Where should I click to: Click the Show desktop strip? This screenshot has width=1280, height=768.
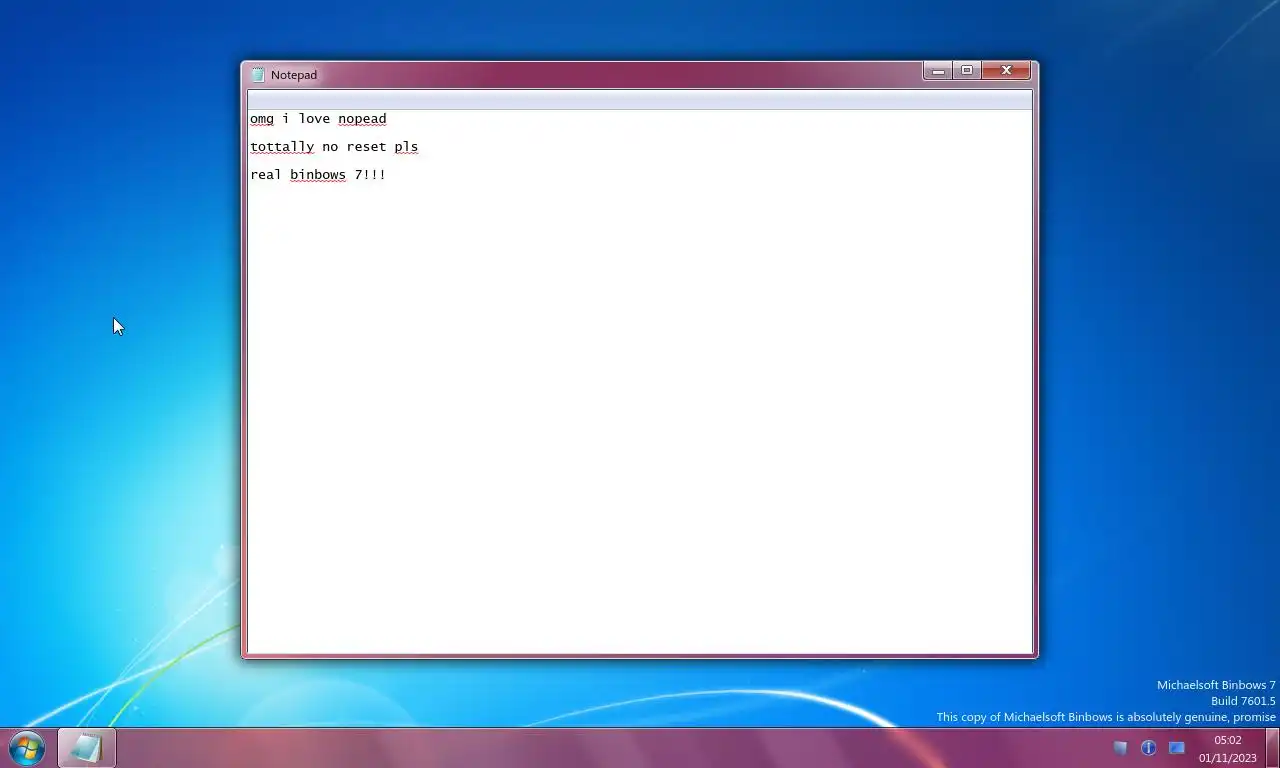1273,748
